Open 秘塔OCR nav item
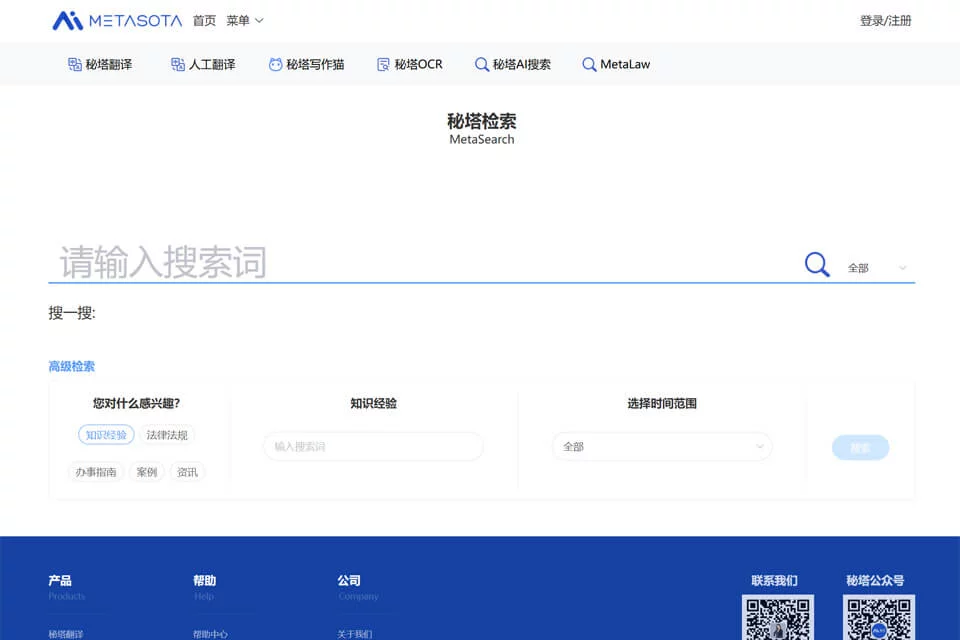 (x=410, y=64)
